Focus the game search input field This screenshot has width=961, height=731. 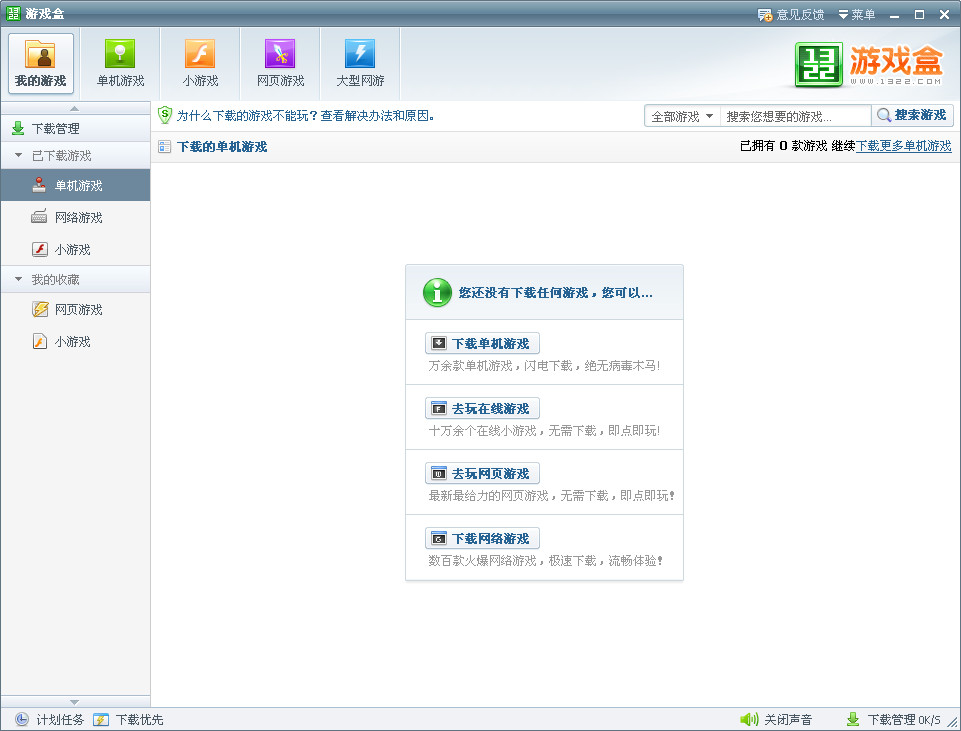795,116
